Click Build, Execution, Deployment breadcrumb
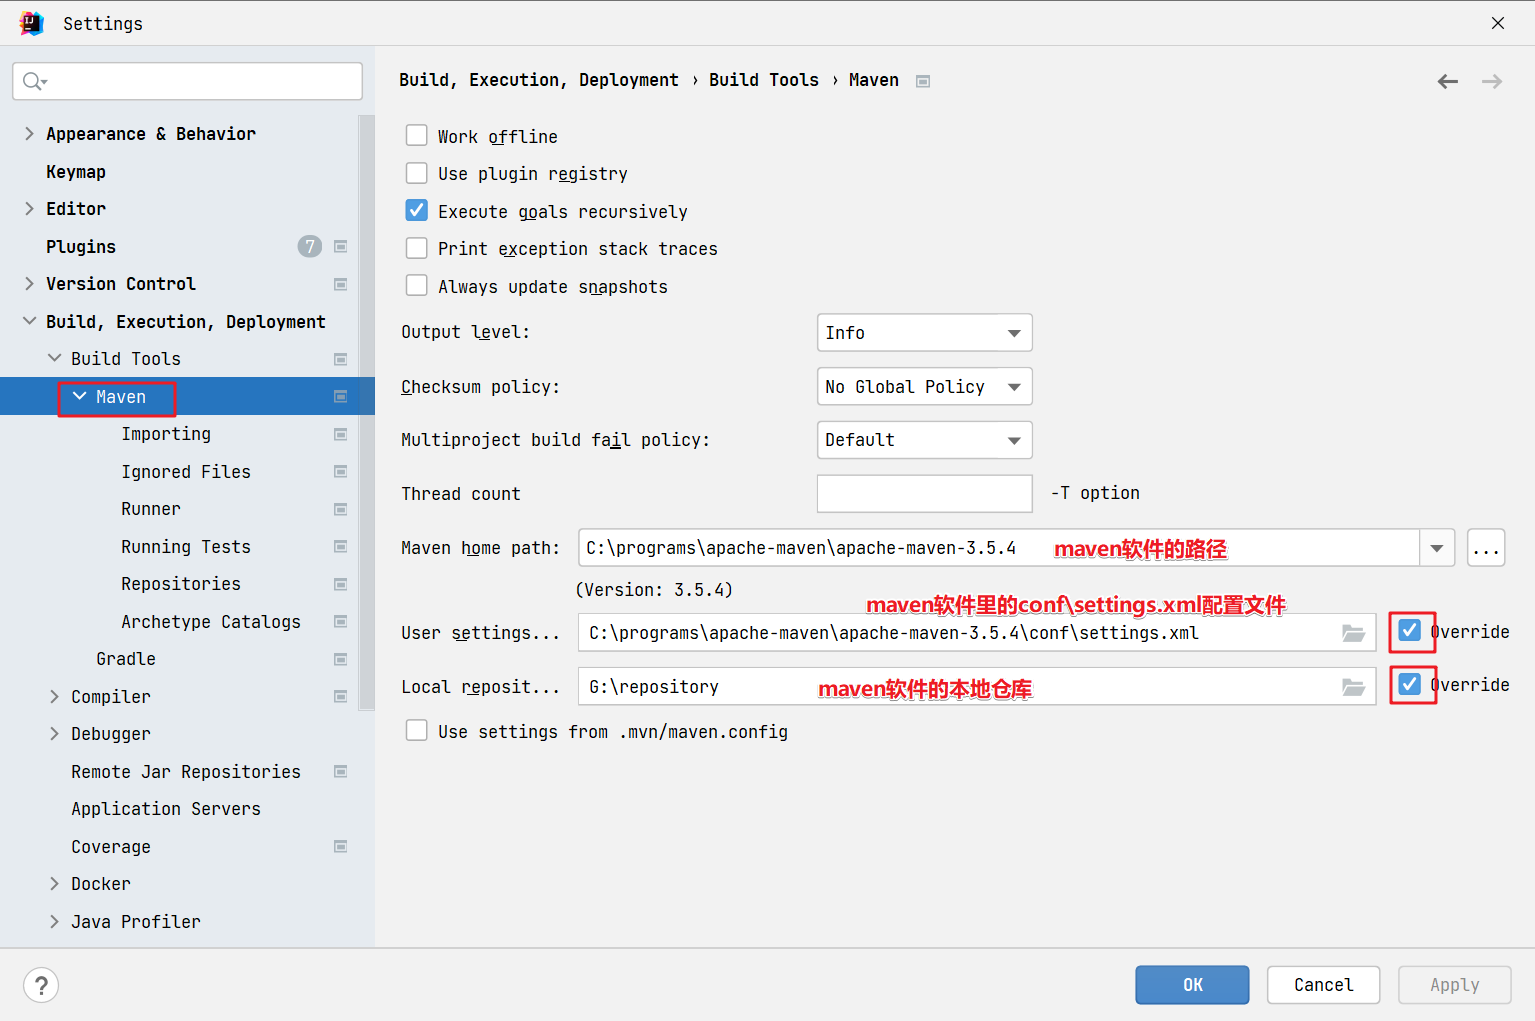 (539, 80)
